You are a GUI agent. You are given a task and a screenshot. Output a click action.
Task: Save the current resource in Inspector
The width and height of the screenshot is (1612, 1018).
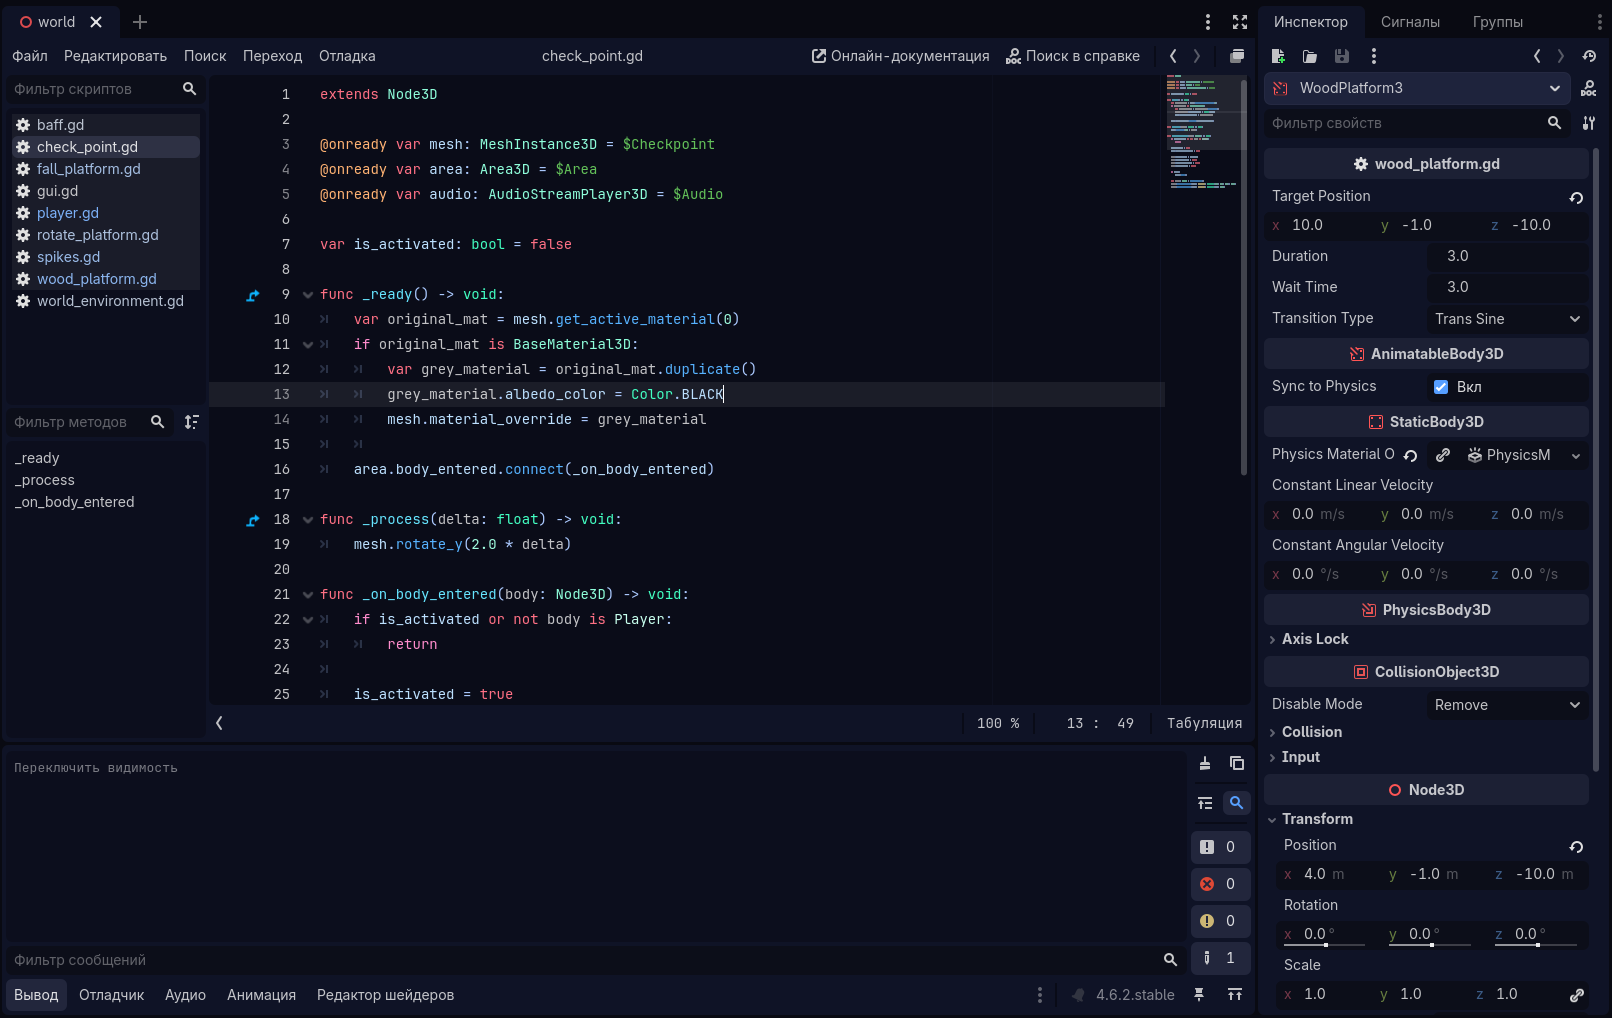(1342, 56)
